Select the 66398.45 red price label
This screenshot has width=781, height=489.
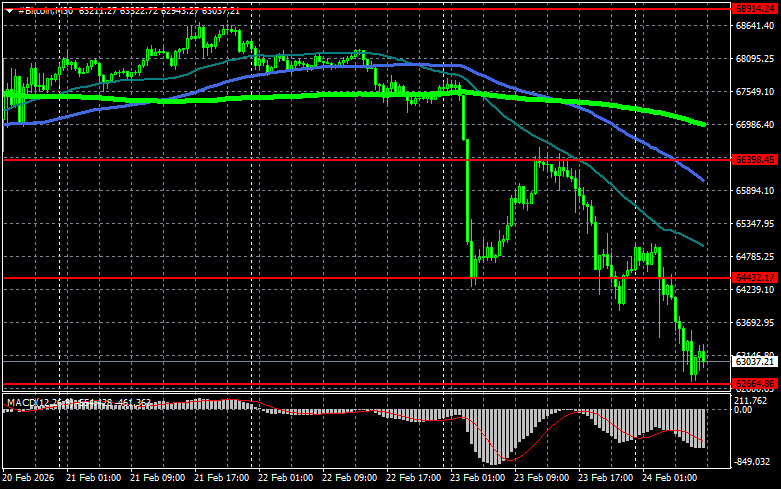click(x=755, y=159)
